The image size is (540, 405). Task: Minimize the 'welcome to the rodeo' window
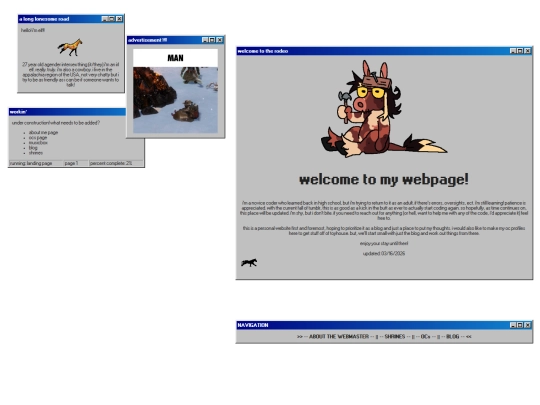[513, 51]
